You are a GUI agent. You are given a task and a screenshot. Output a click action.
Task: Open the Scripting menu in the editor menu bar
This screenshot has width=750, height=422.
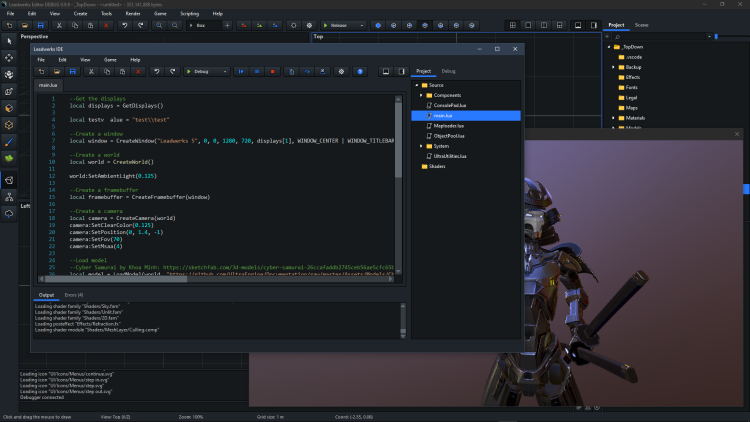[189, 13]
